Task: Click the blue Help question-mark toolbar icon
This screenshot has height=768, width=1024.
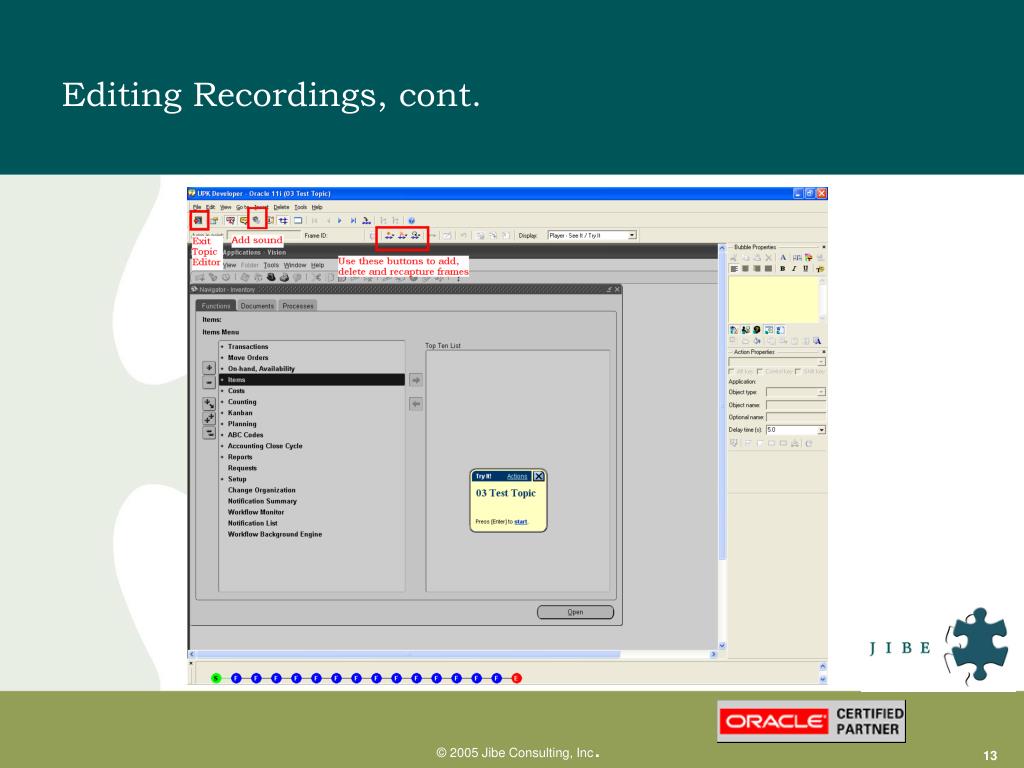Action: coord(411,221)
